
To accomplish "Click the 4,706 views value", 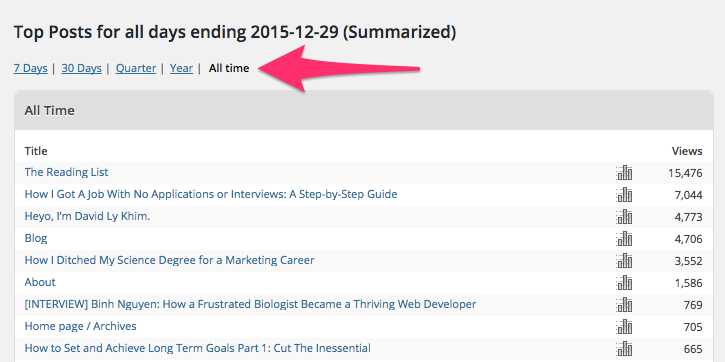I will click(x=688, y=239).
